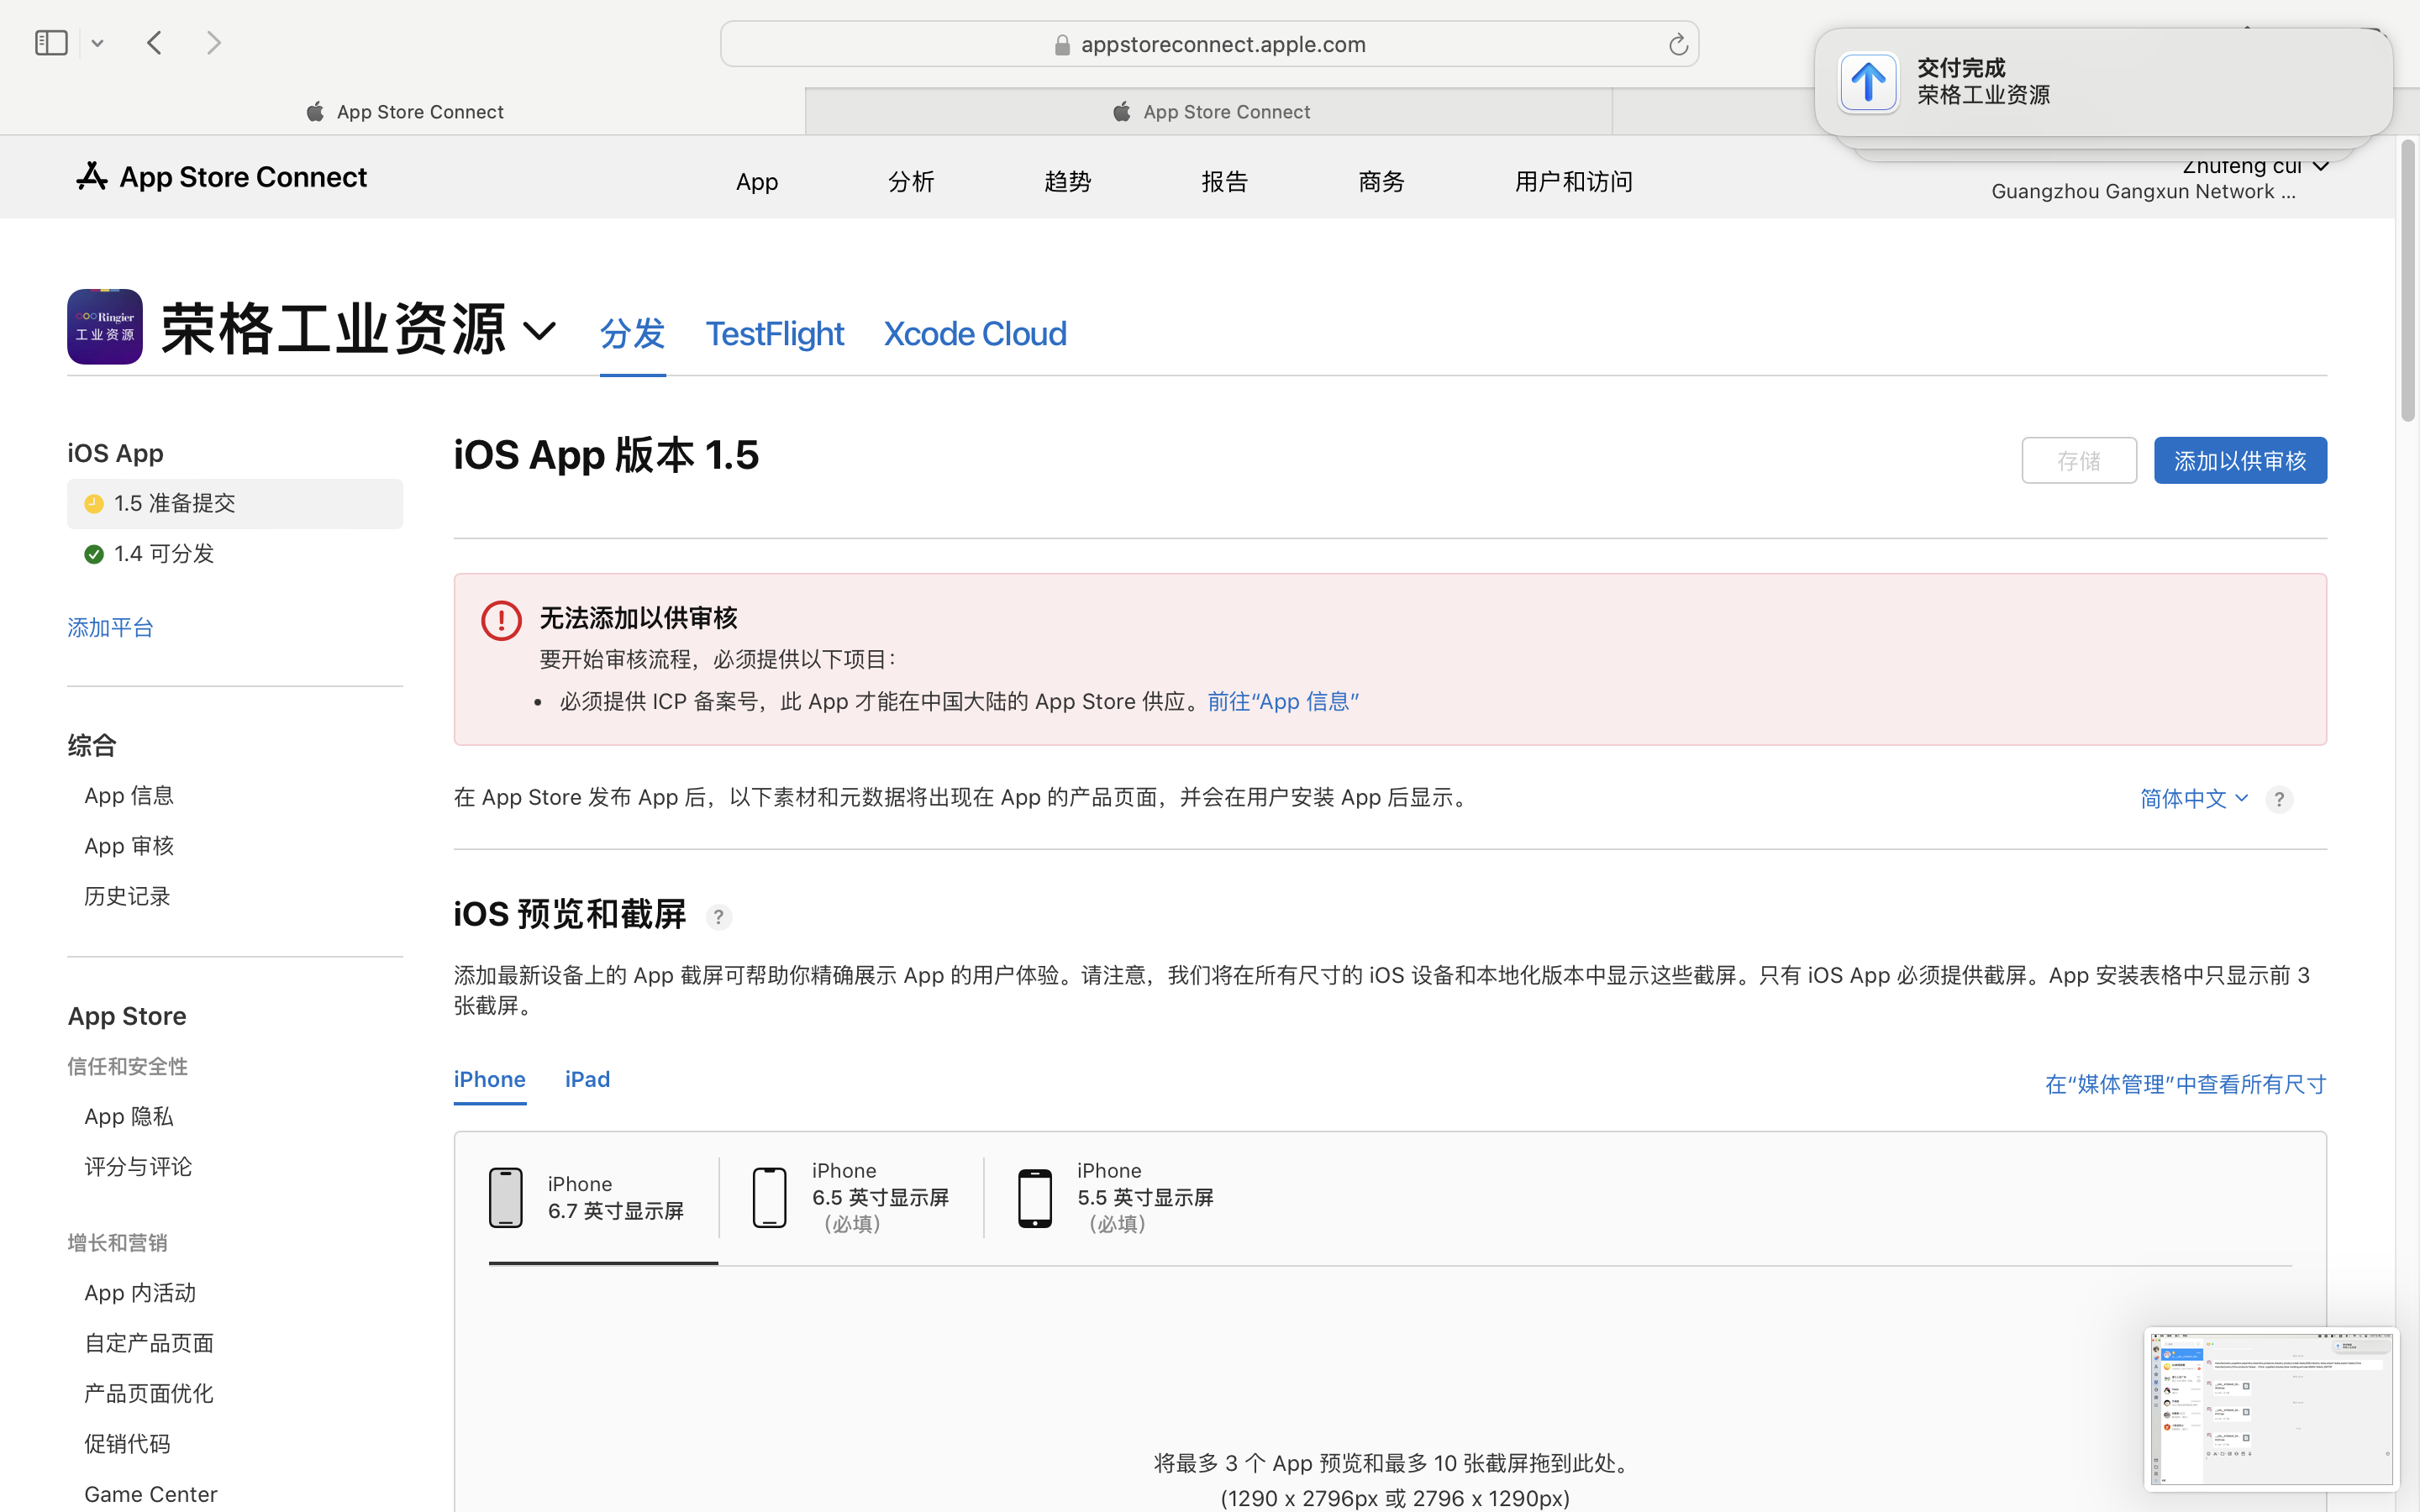
Task: Click the help icon beside 简体中文
Action: pos(2279,799)
